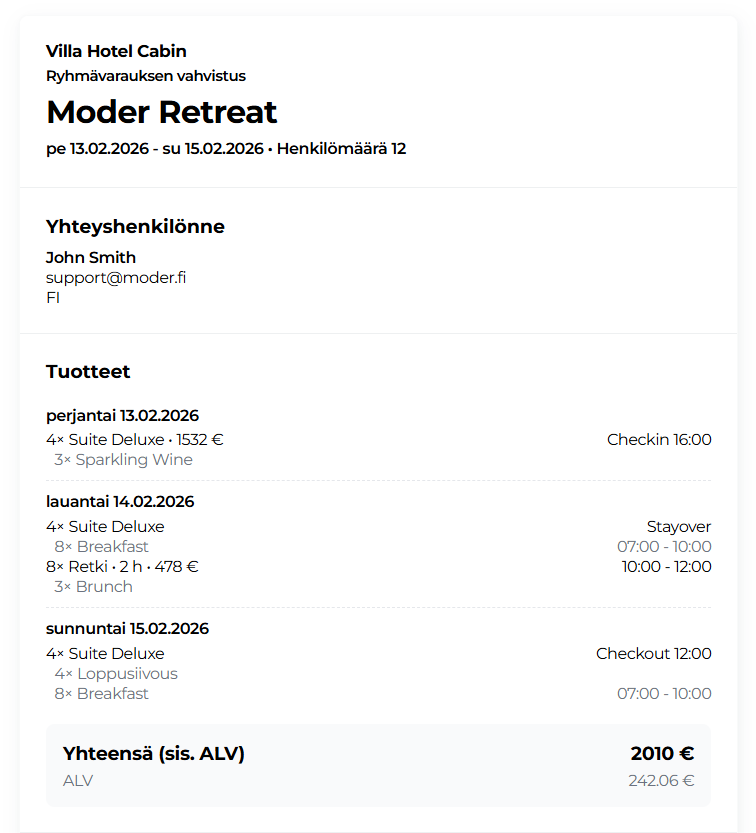Click the Tuotteet section heading
The width and height of the screenshot is (756, 833).
pos(88,372)
